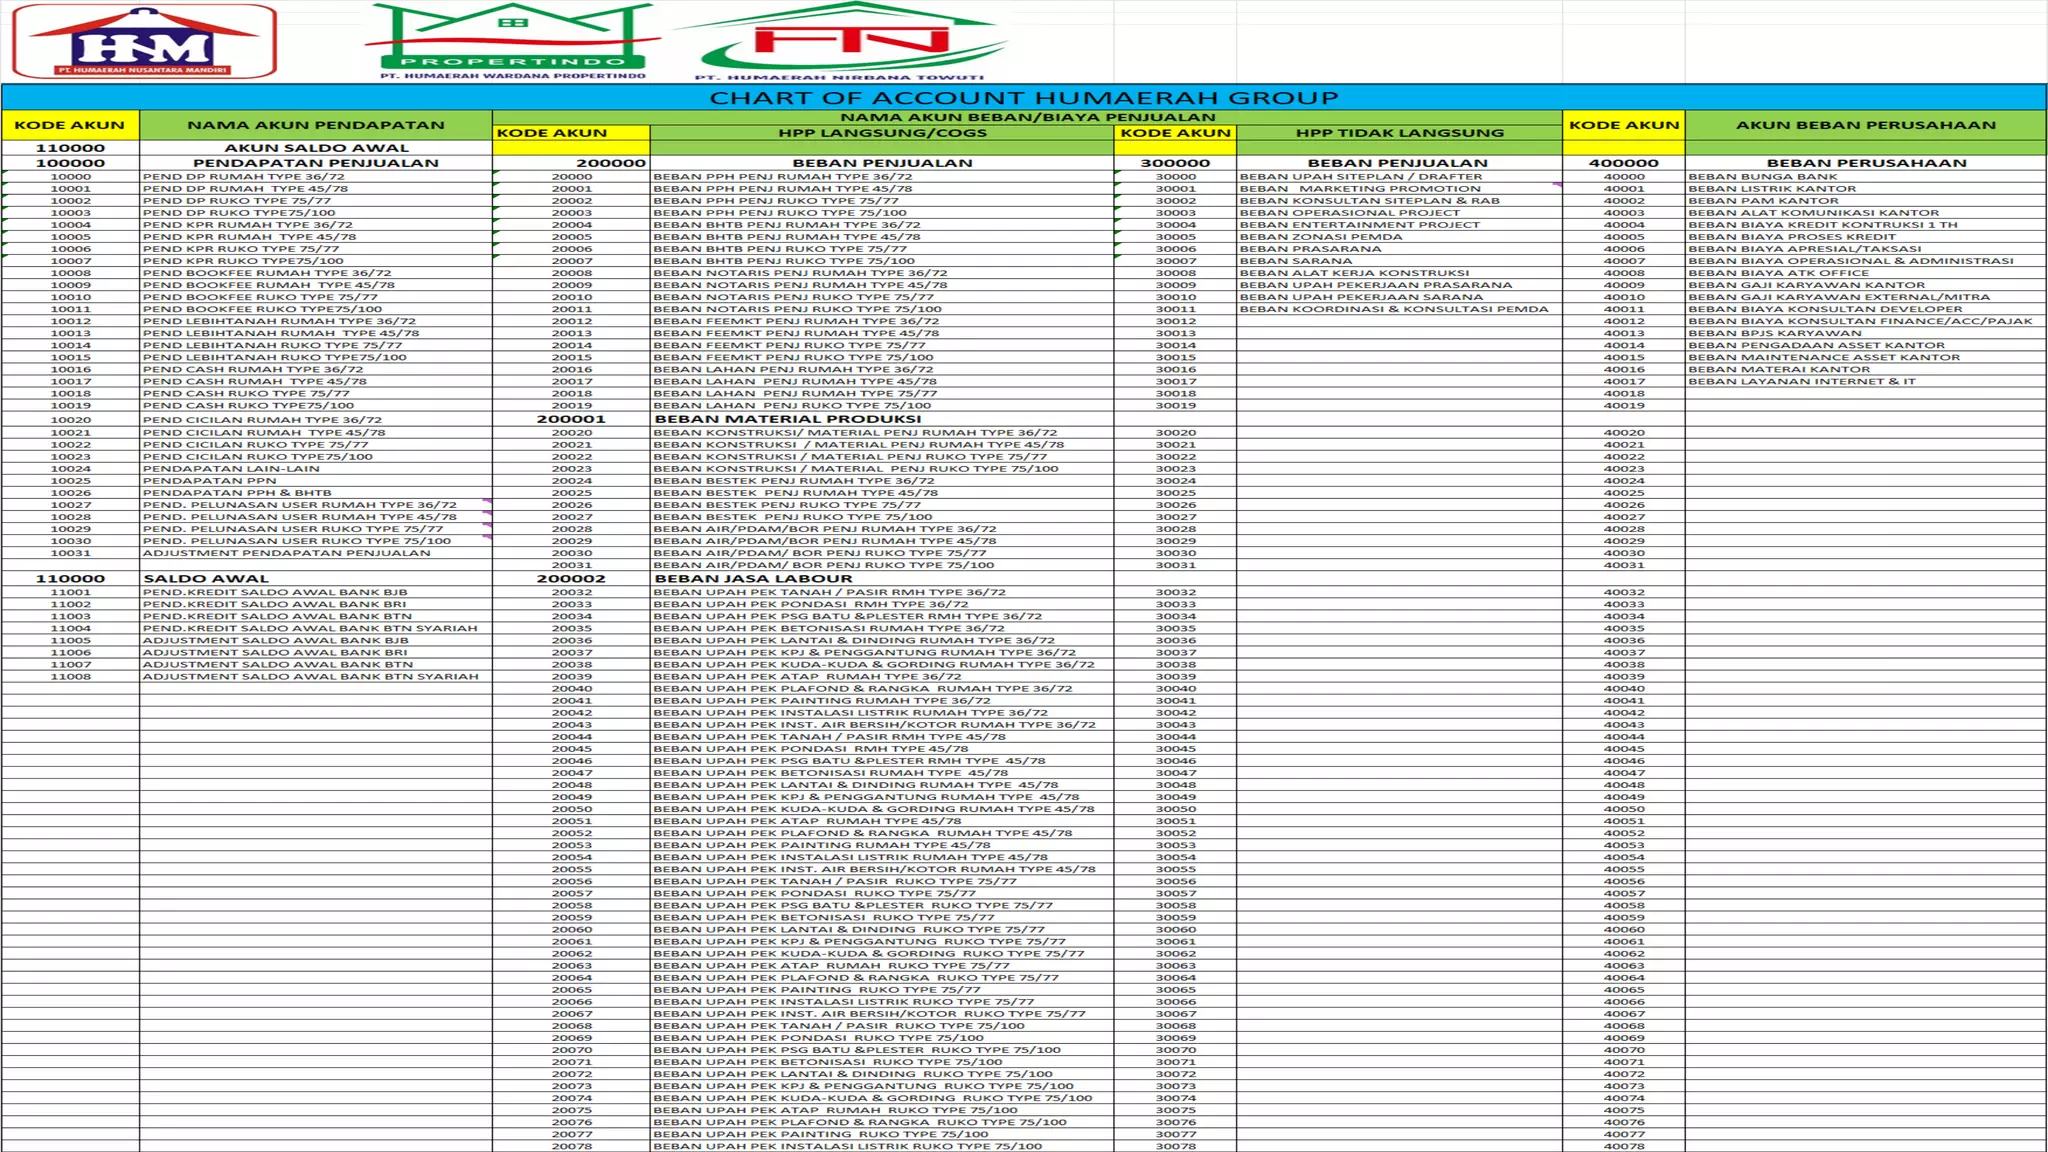This screenshot has width=2048, height=1152.
Task: Click Beban Koordinasi & Konsultasi Pemda cell
Action: point(1393,309)
